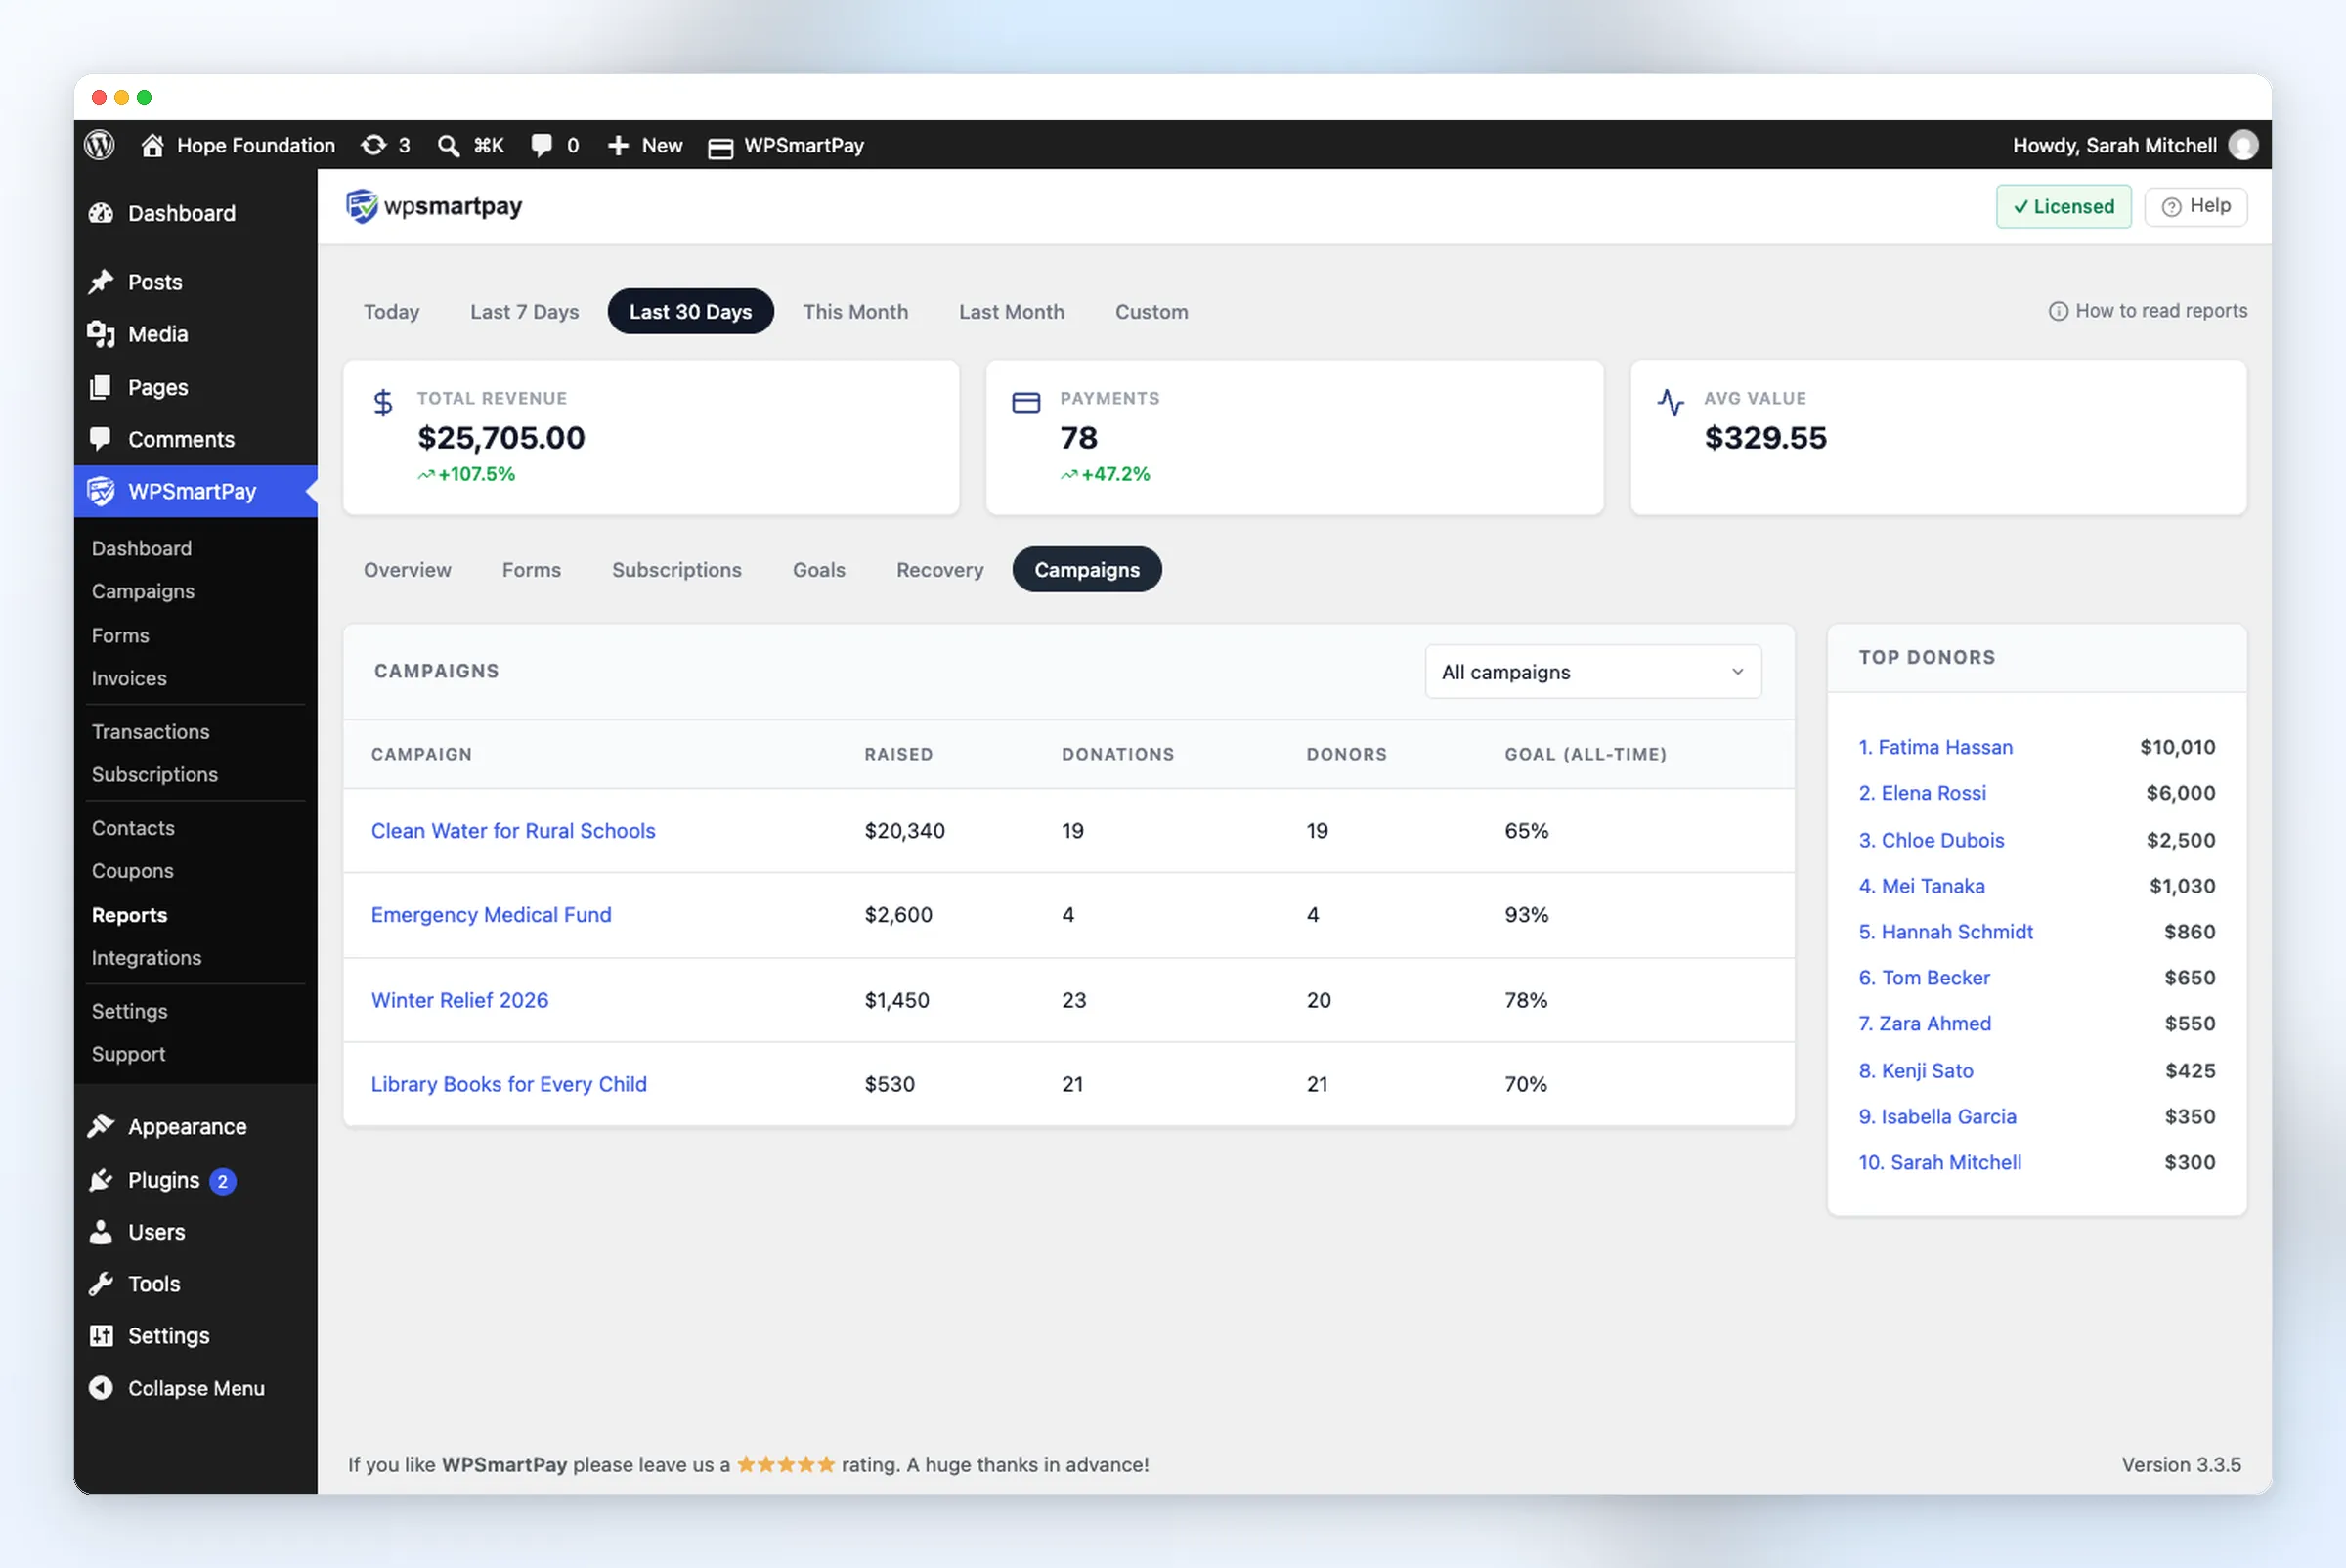Viewport: 2346px width, 1568px height.
Task: Open How to read reports link
Action: [x=2147, y=311]
